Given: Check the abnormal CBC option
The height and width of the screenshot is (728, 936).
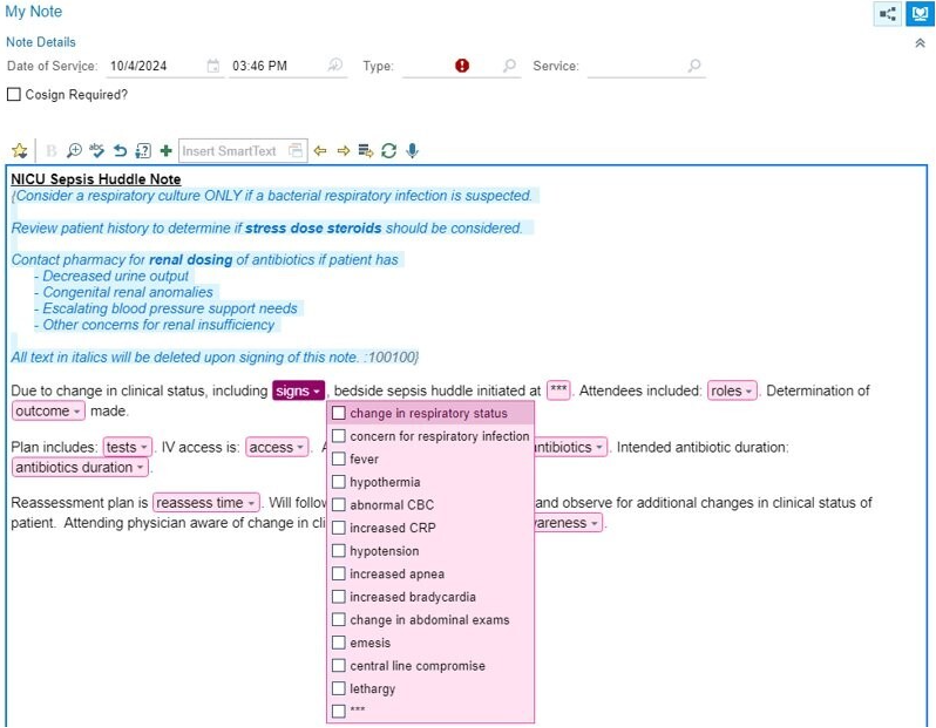Looking at the screenshot, I should (338, 505).
